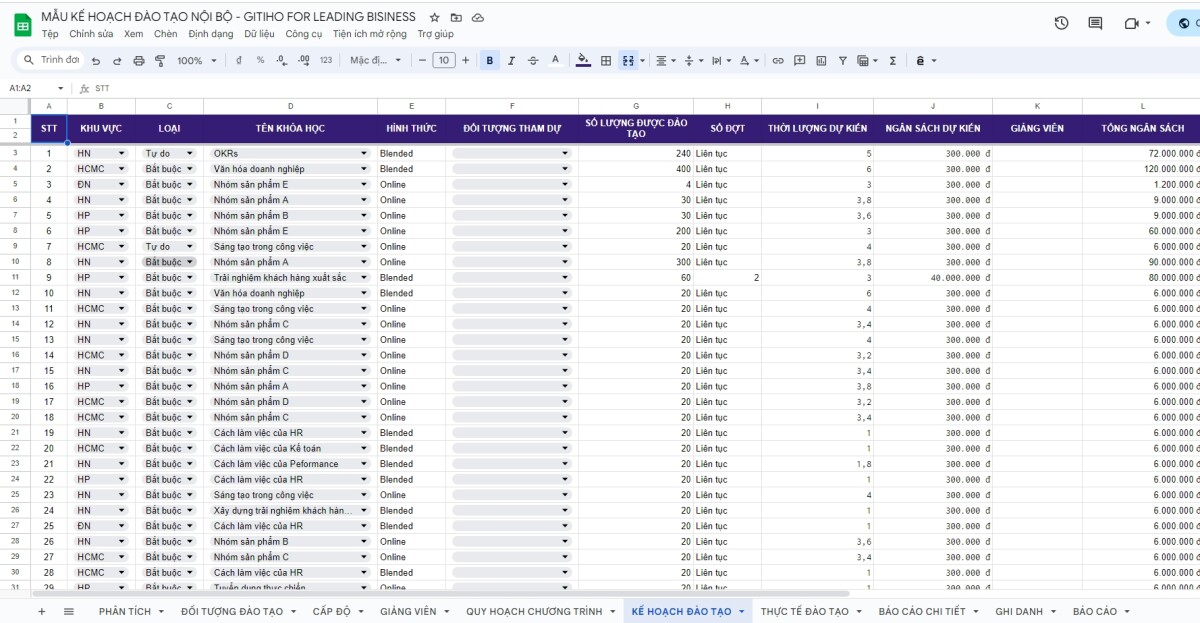
Task: Click the video call camera icon
Action: pos(1132,23)
